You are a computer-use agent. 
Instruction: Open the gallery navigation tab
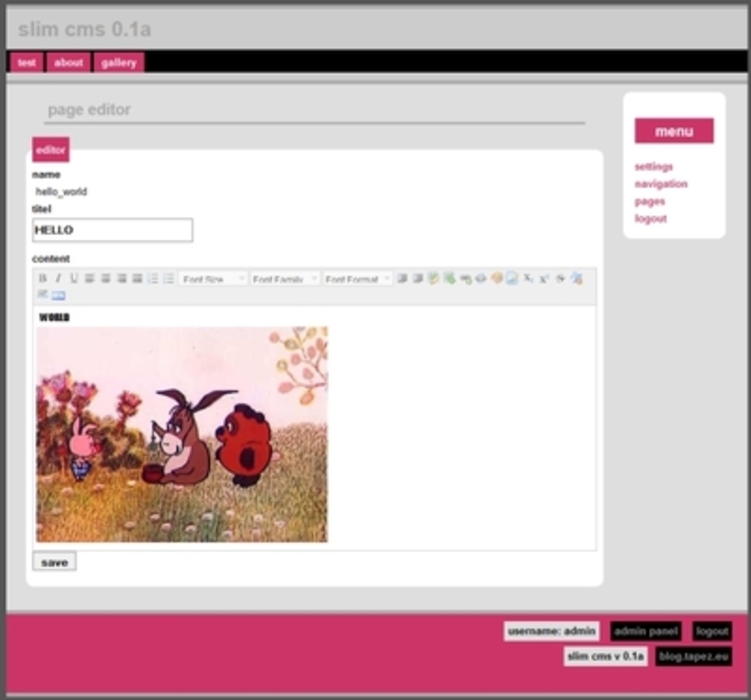[119, 62]
